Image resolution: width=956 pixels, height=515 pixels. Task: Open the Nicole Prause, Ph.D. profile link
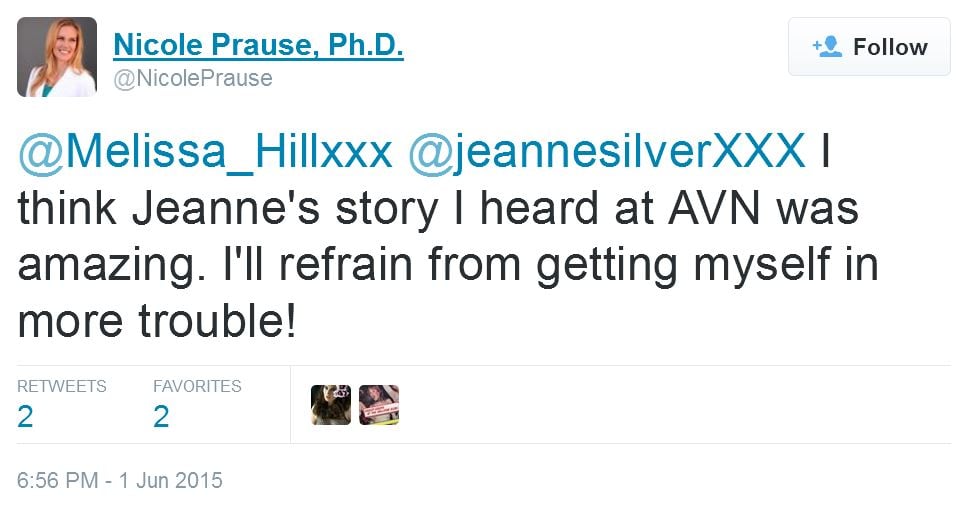point(258,44)
